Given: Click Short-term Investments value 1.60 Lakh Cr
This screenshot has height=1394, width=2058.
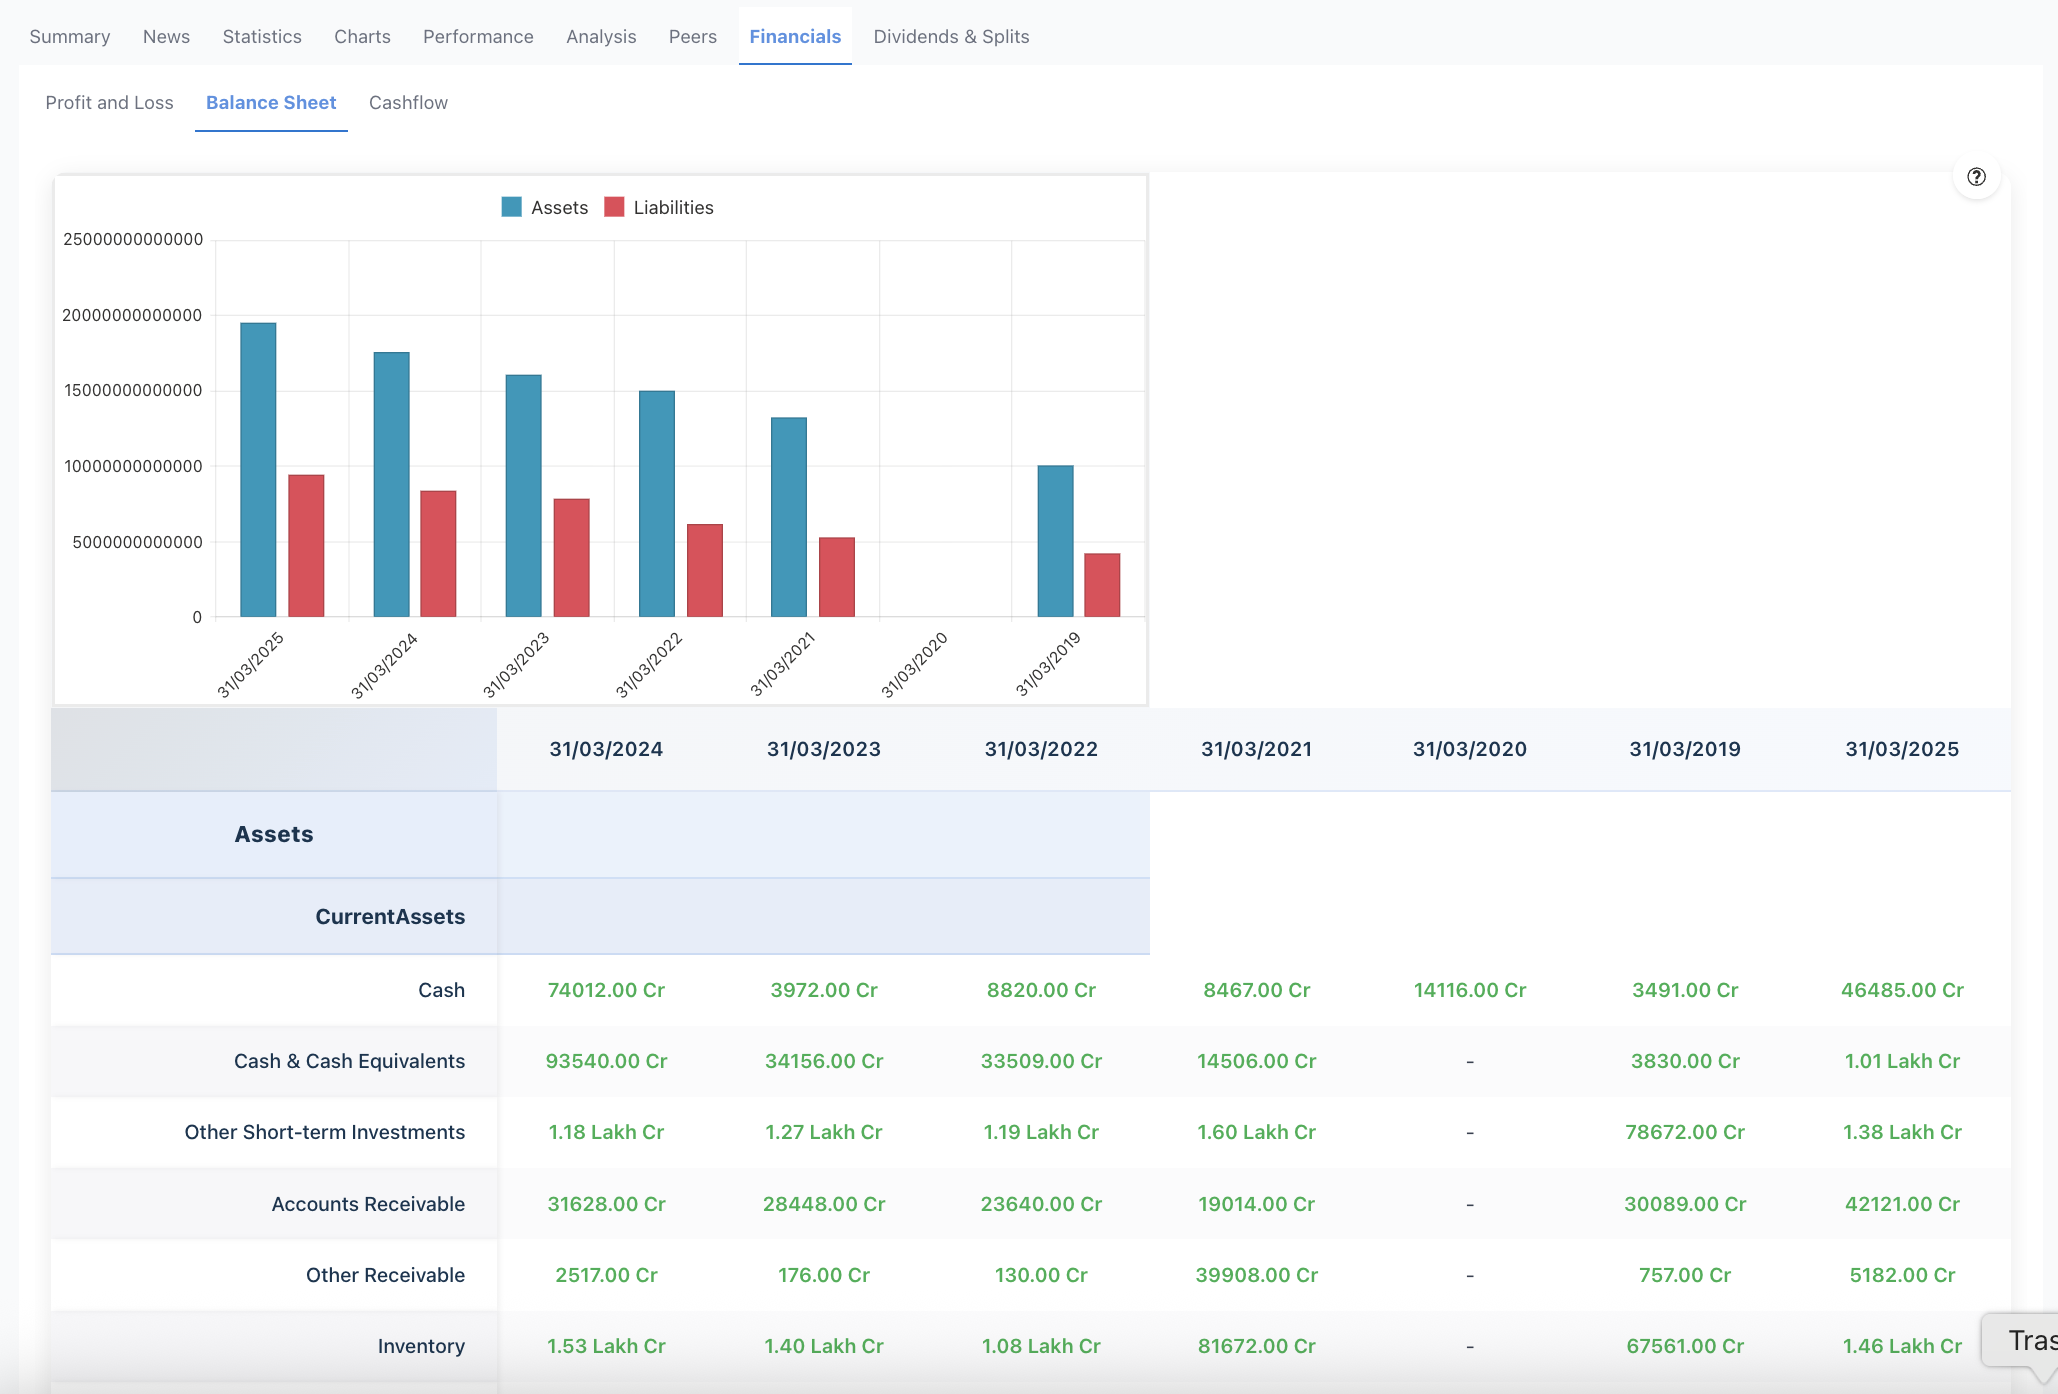Looking at the screenshot, I should [x=1256, y=1132].
